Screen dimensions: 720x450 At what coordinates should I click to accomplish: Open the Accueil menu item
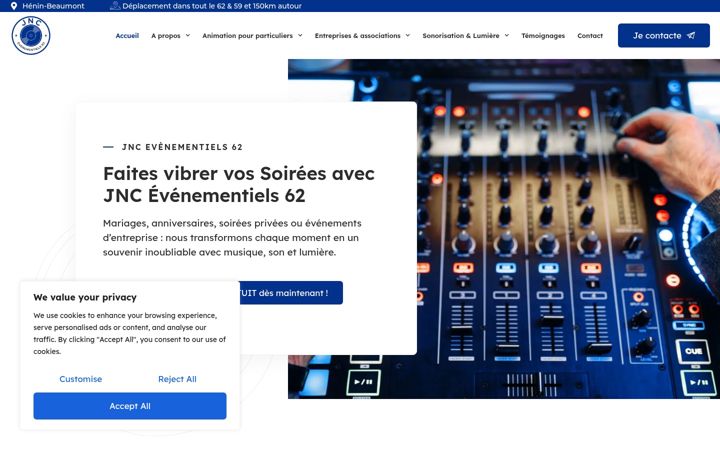(x=127, y=35)
